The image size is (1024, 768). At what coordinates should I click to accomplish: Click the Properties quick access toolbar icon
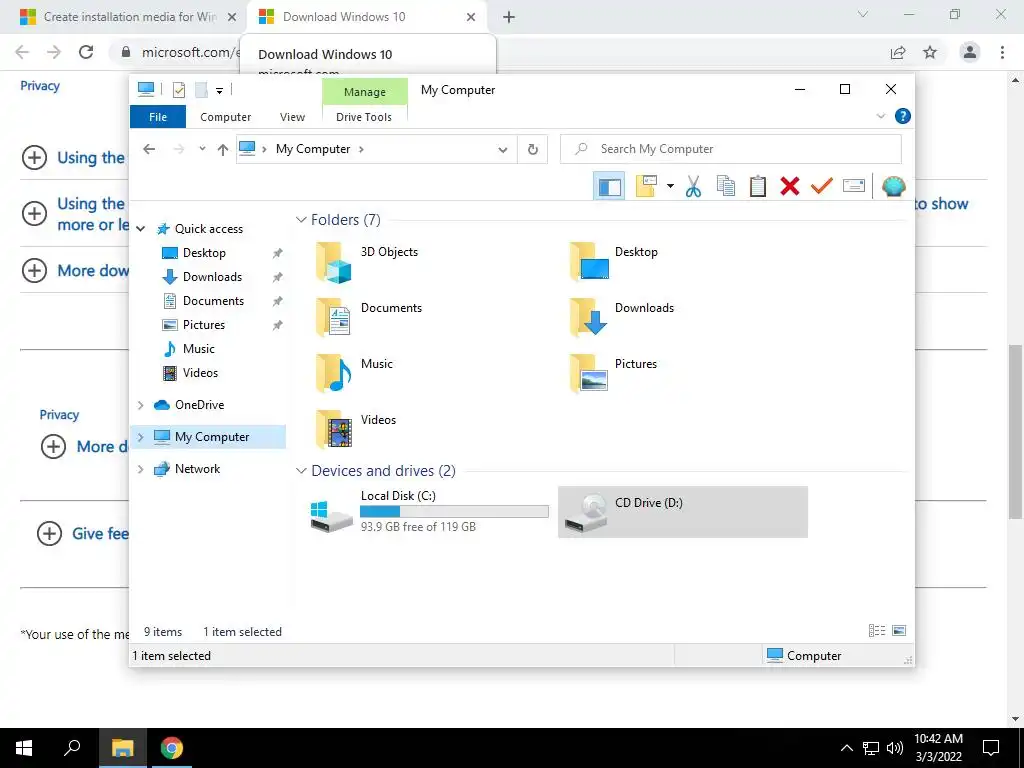[x=178, y=90]
